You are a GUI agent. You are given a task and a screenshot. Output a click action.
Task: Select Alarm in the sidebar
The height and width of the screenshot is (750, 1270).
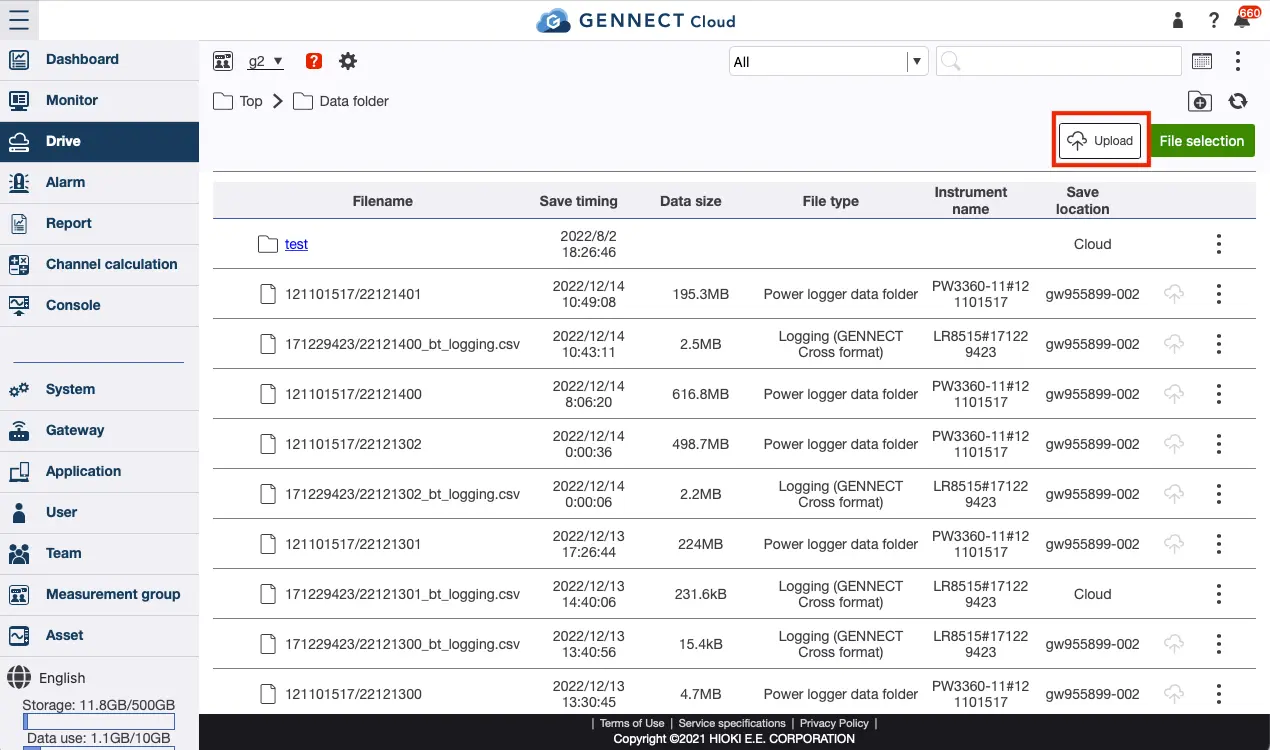pyautogui.click(x=100, y=182)
